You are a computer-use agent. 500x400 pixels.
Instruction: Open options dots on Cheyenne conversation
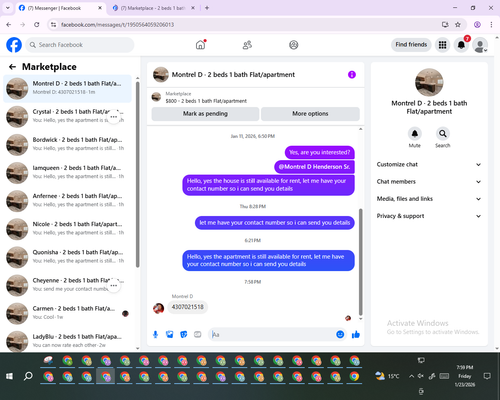point(114,286)
